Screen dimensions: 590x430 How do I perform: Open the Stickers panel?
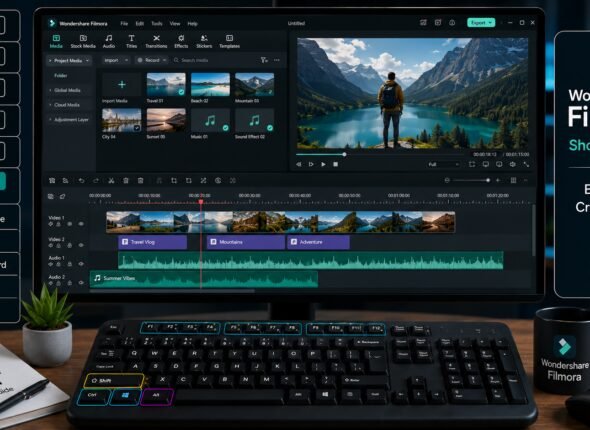(x=204, y=41)
